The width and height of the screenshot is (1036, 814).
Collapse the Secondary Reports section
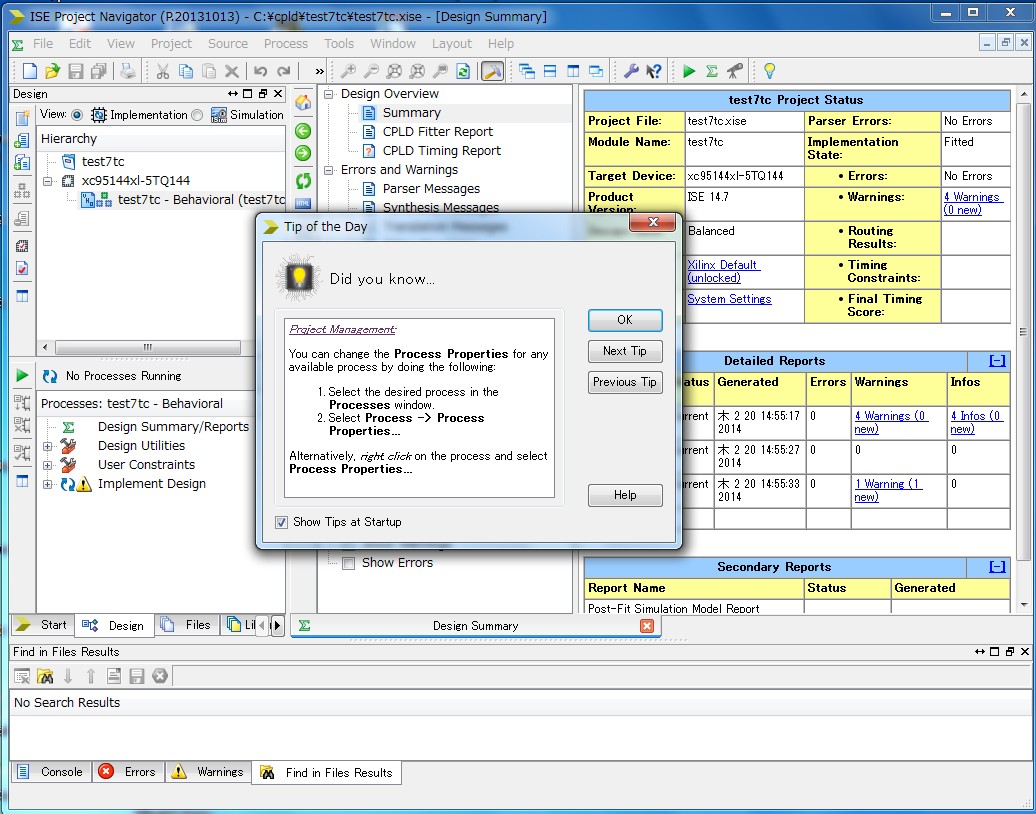coord(997,567)
